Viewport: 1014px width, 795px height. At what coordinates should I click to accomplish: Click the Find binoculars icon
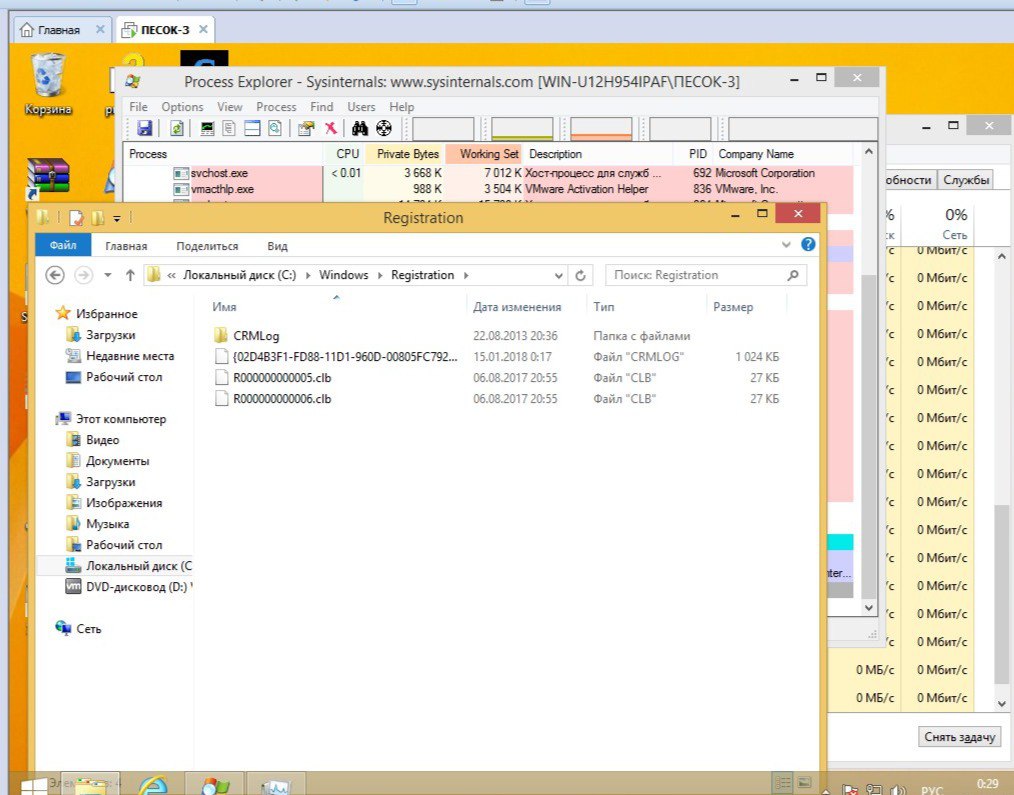360,128
